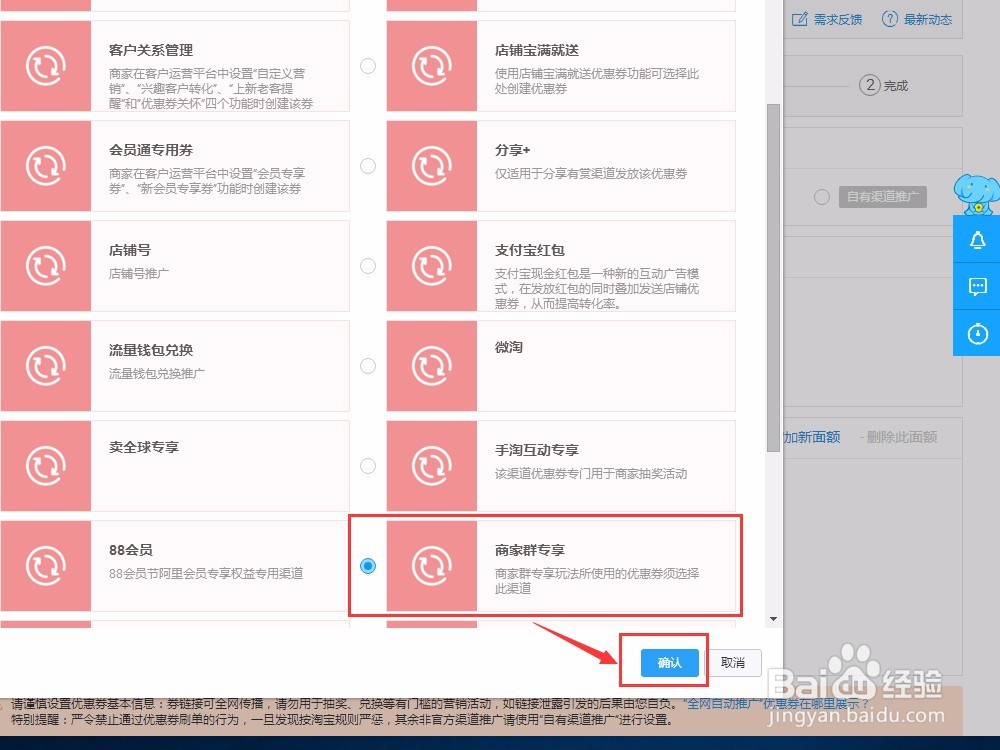Click the 店铺号 channel icon
Screen dimensions: 1000x750
46,265
